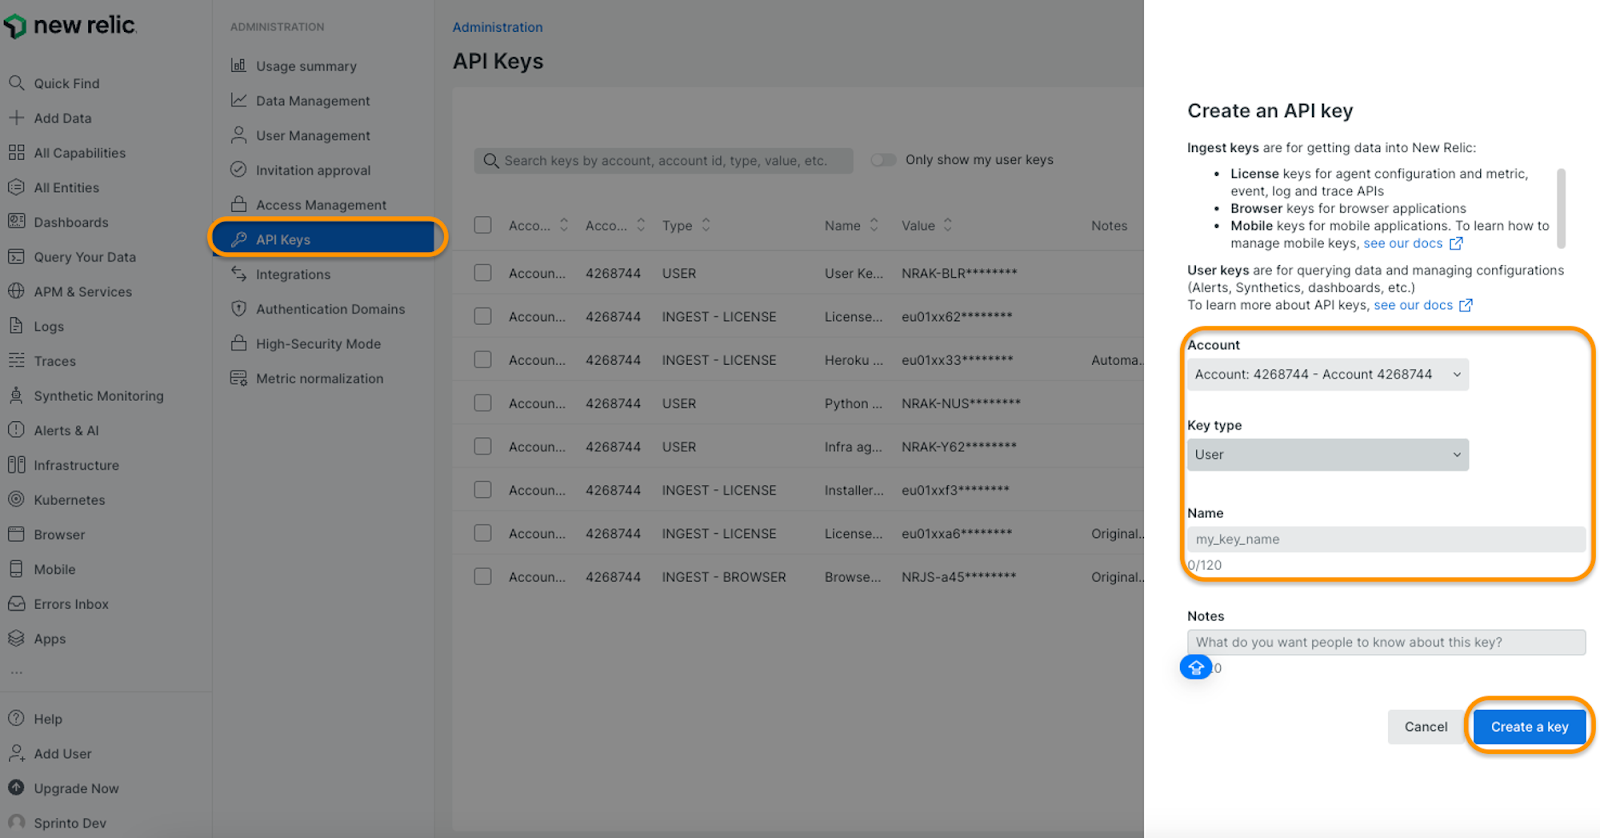Image resolution: width=1600 pixels, height=838 pixels.
Task: Check the NRAK-BLR key row checkbox
Action: pyautogui.click(x=483, y=273)
